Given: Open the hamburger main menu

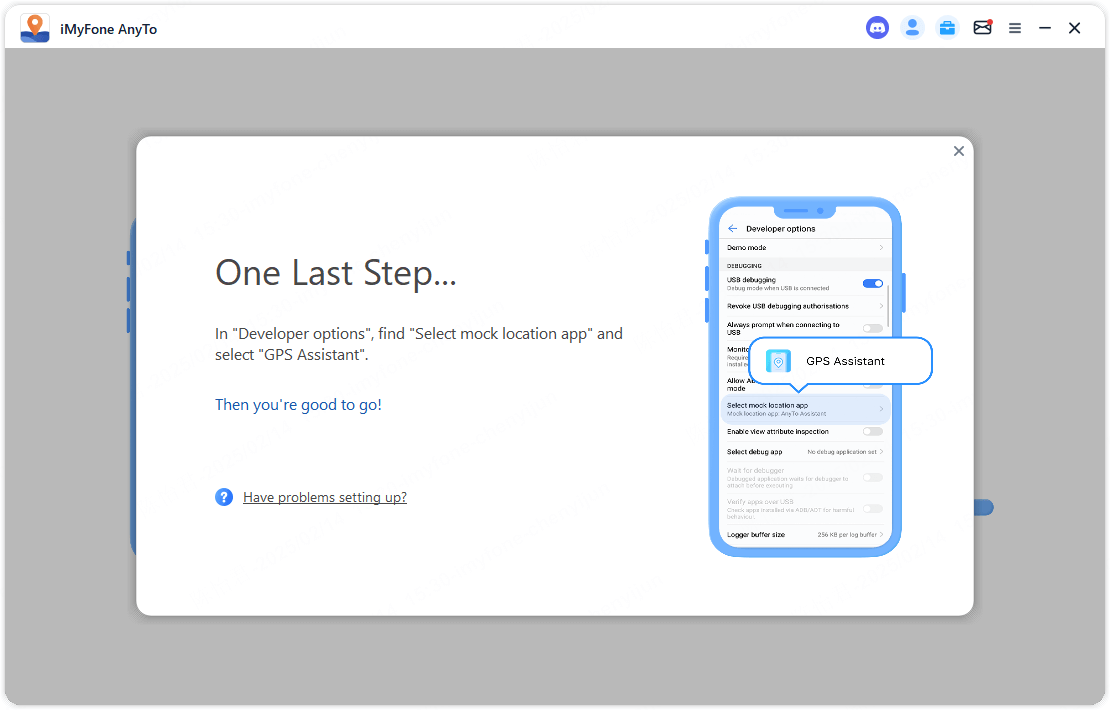Looking at the screenshot, I should [x=1015, y=28].
